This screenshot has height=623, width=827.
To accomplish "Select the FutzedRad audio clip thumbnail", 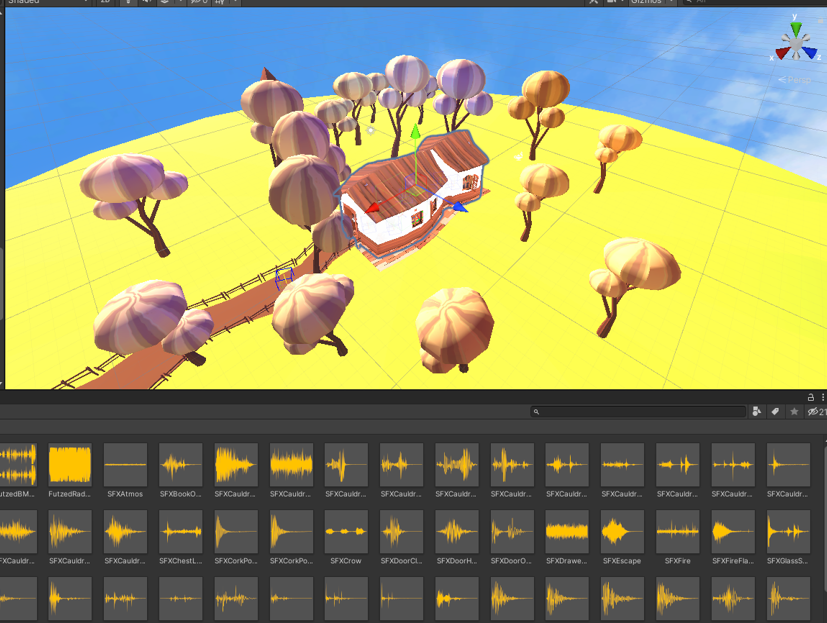I will pyautogui.click(x=70, y=466).
